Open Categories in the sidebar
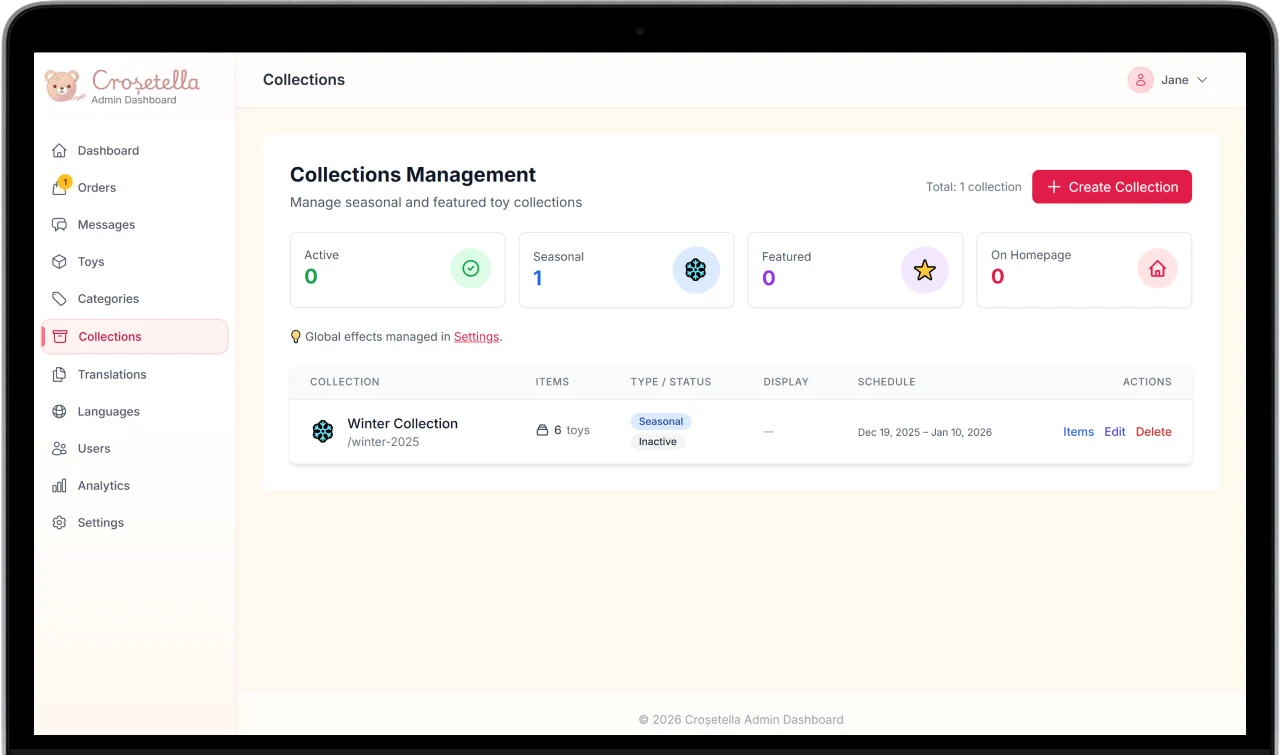Screen dimensions: 1280x755 (x=134, y=299)
